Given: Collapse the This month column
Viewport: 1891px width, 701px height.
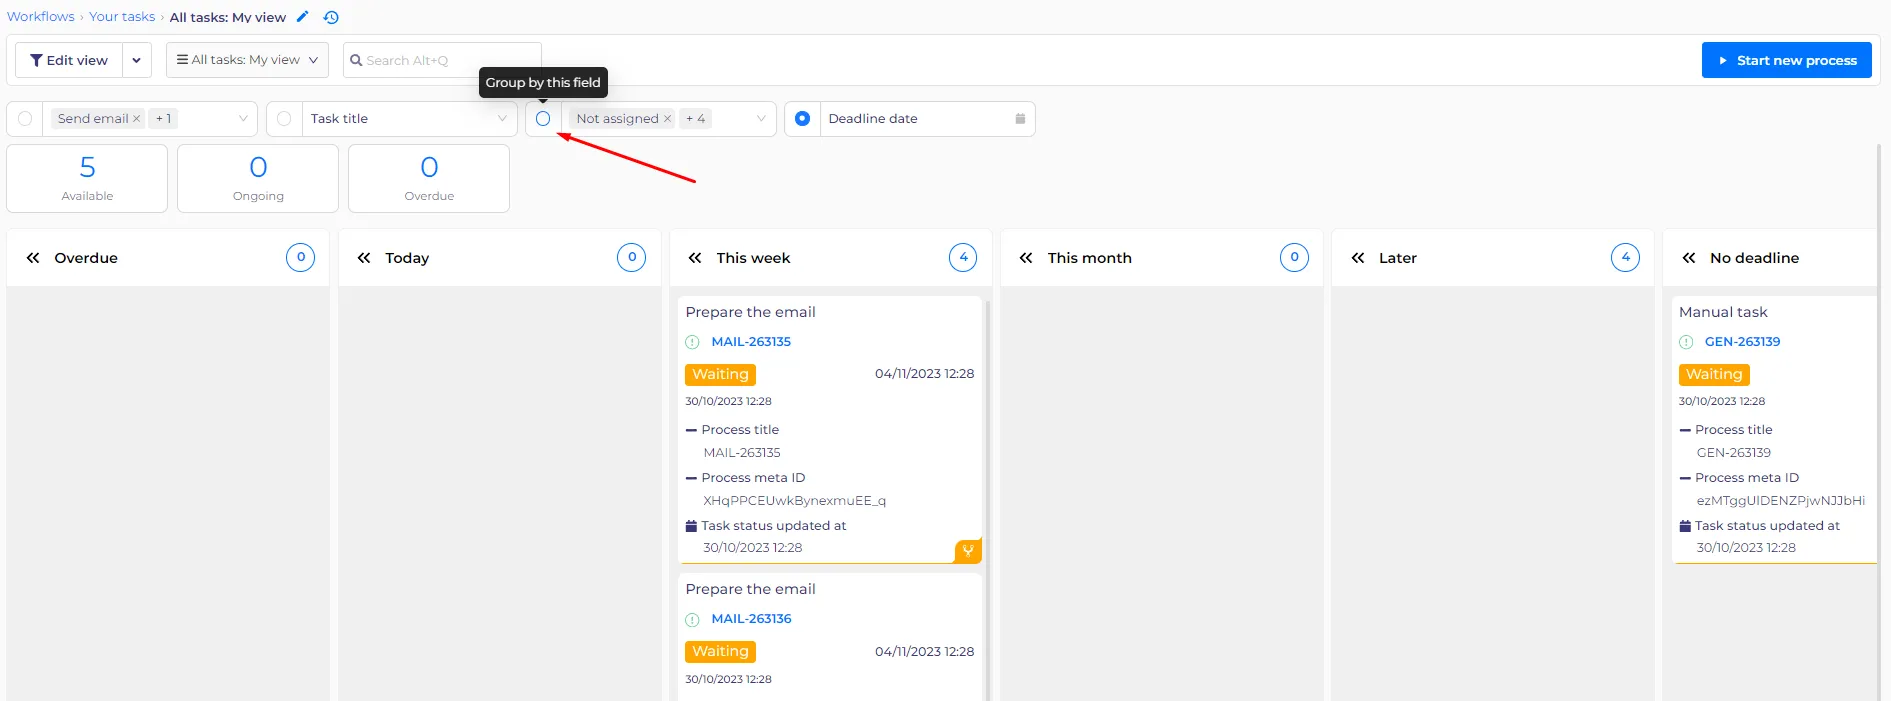Looking at the screenshot, I should 1026,258.
